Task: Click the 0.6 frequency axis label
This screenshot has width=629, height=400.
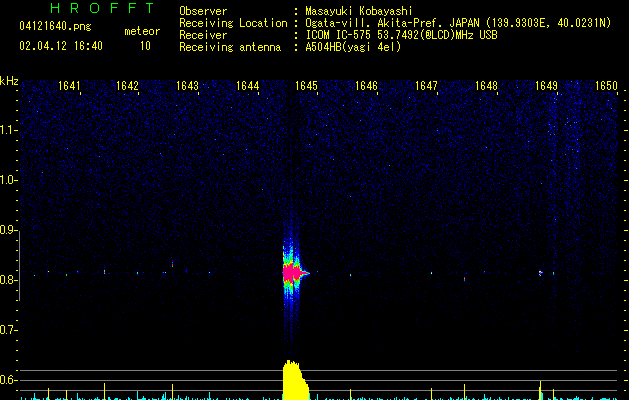Action: [9, 380]
